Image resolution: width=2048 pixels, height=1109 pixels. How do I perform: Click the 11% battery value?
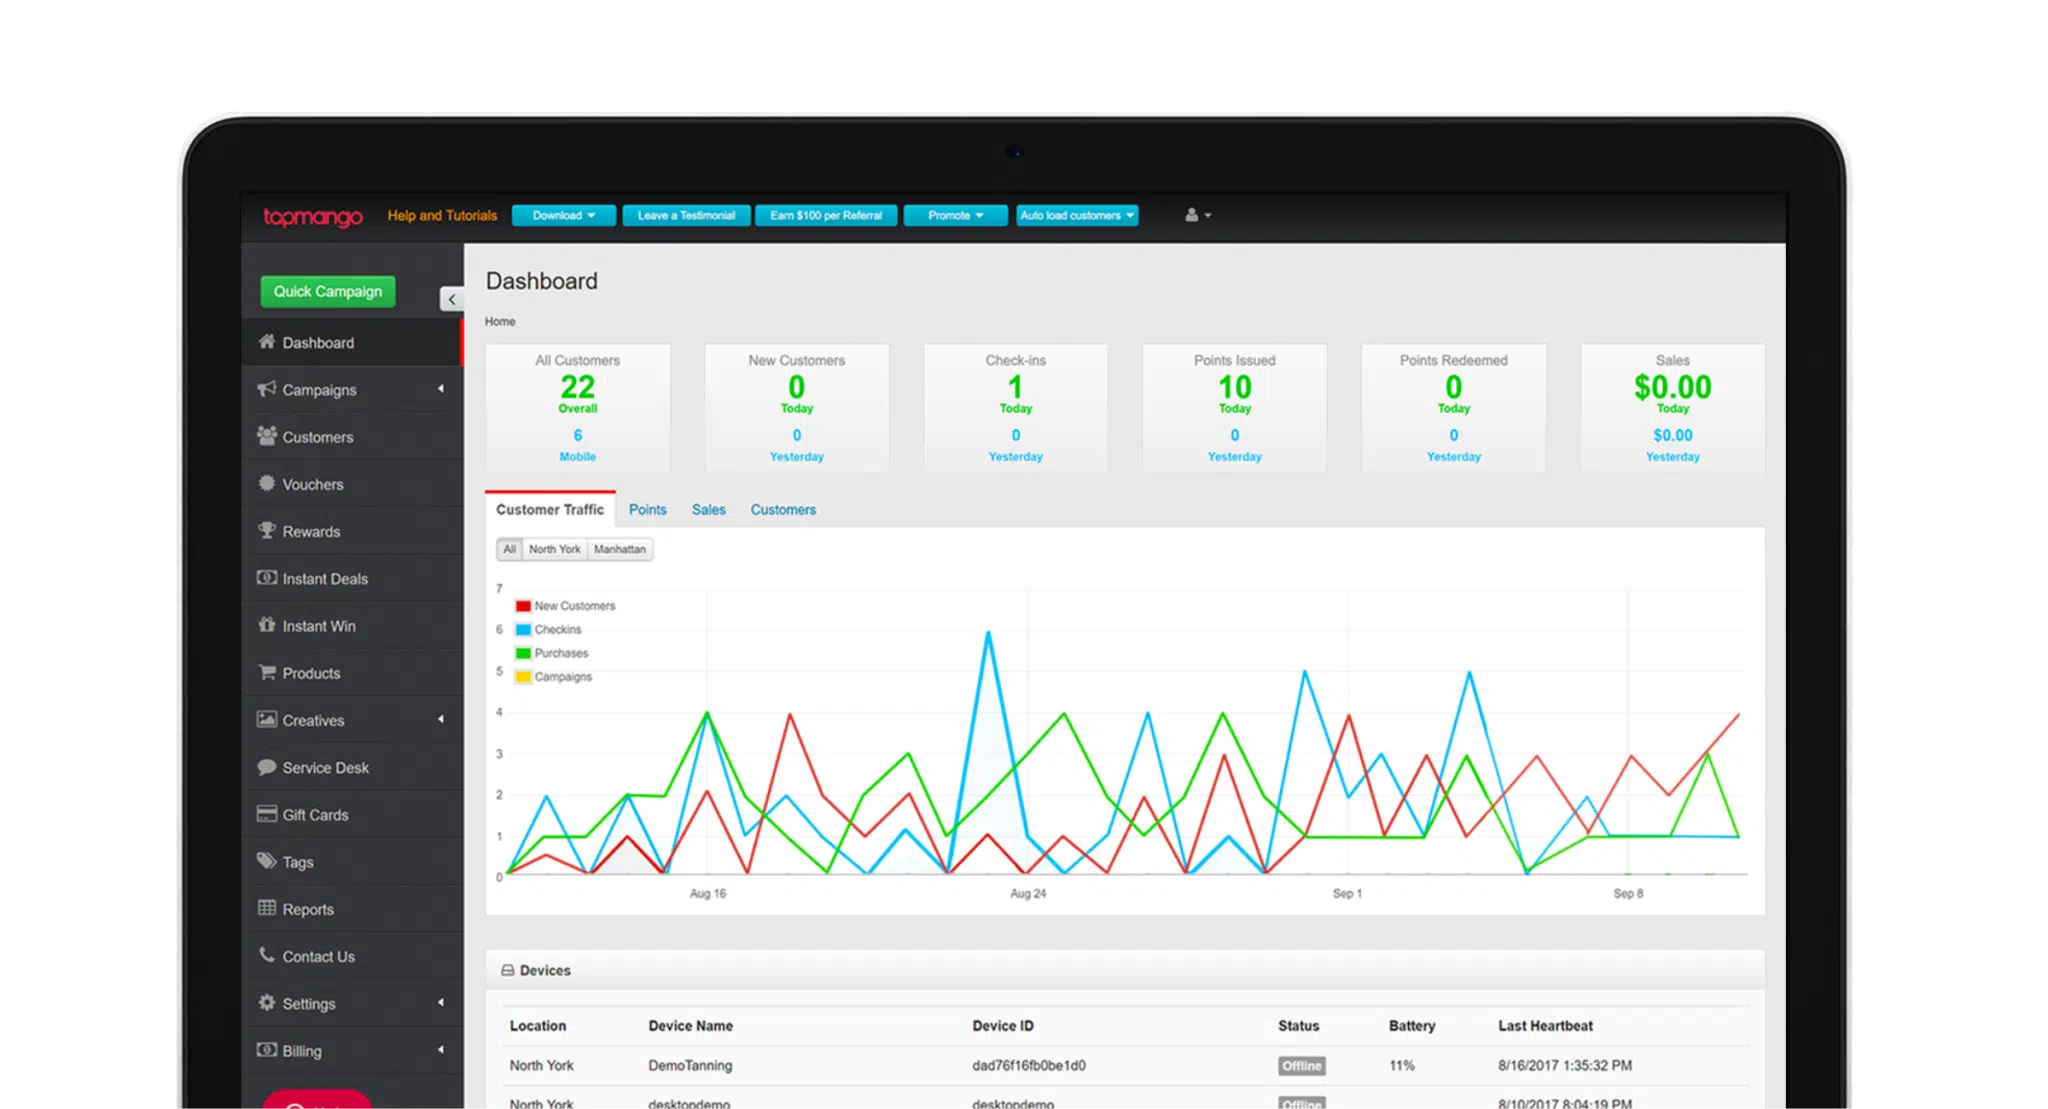(x=1401, y=1065)
